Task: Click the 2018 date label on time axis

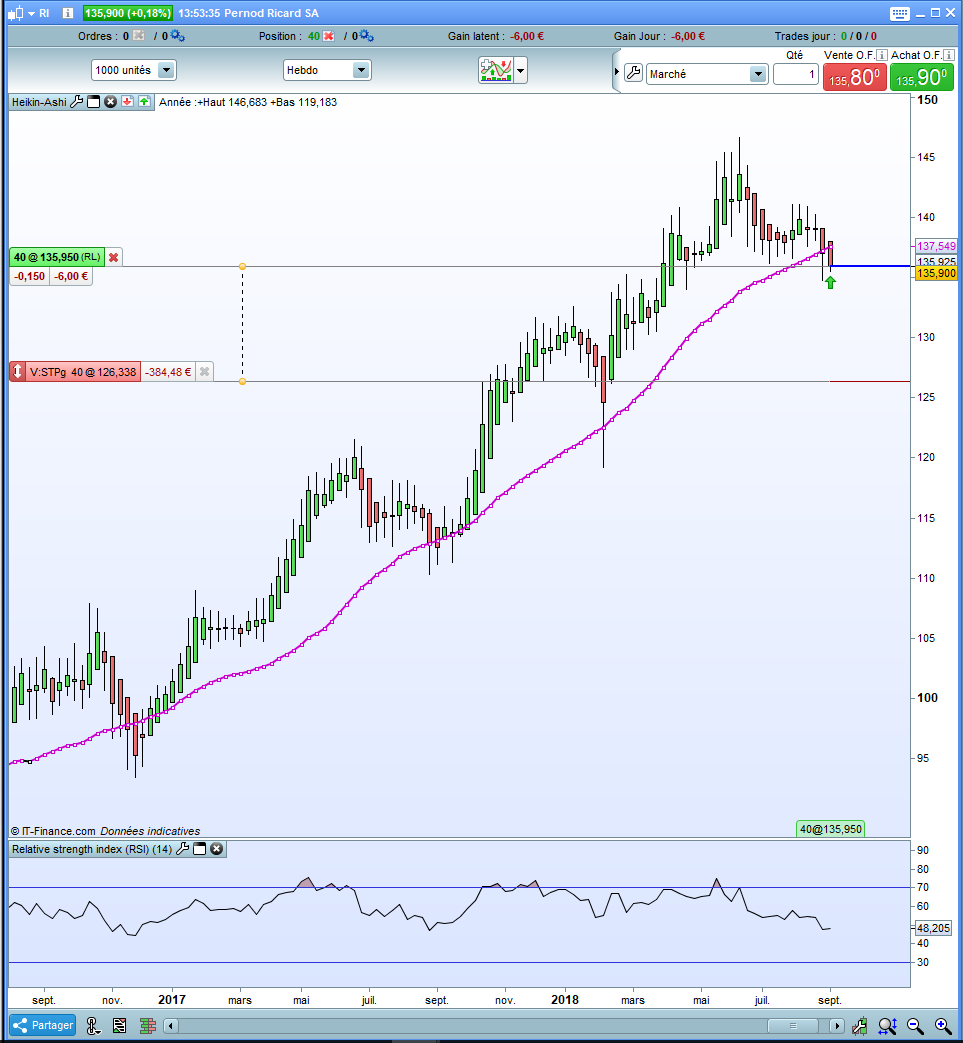Action: coord(565,999)
